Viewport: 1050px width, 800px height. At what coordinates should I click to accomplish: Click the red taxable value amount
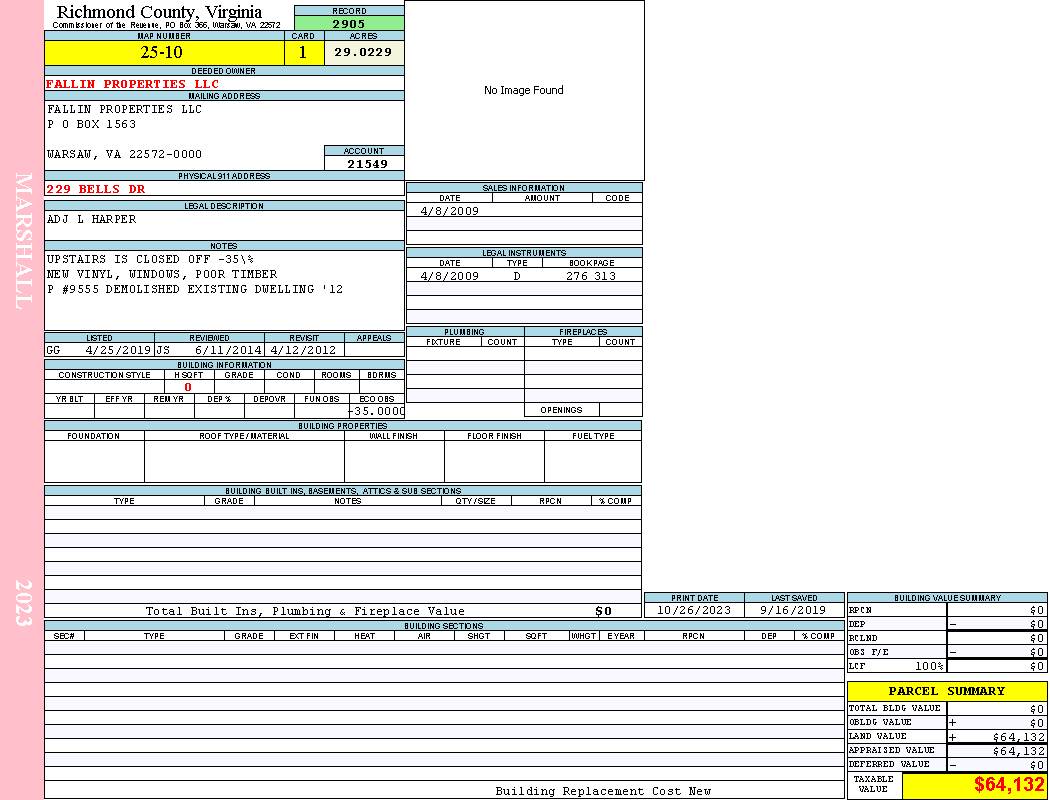pos(1008,785)
